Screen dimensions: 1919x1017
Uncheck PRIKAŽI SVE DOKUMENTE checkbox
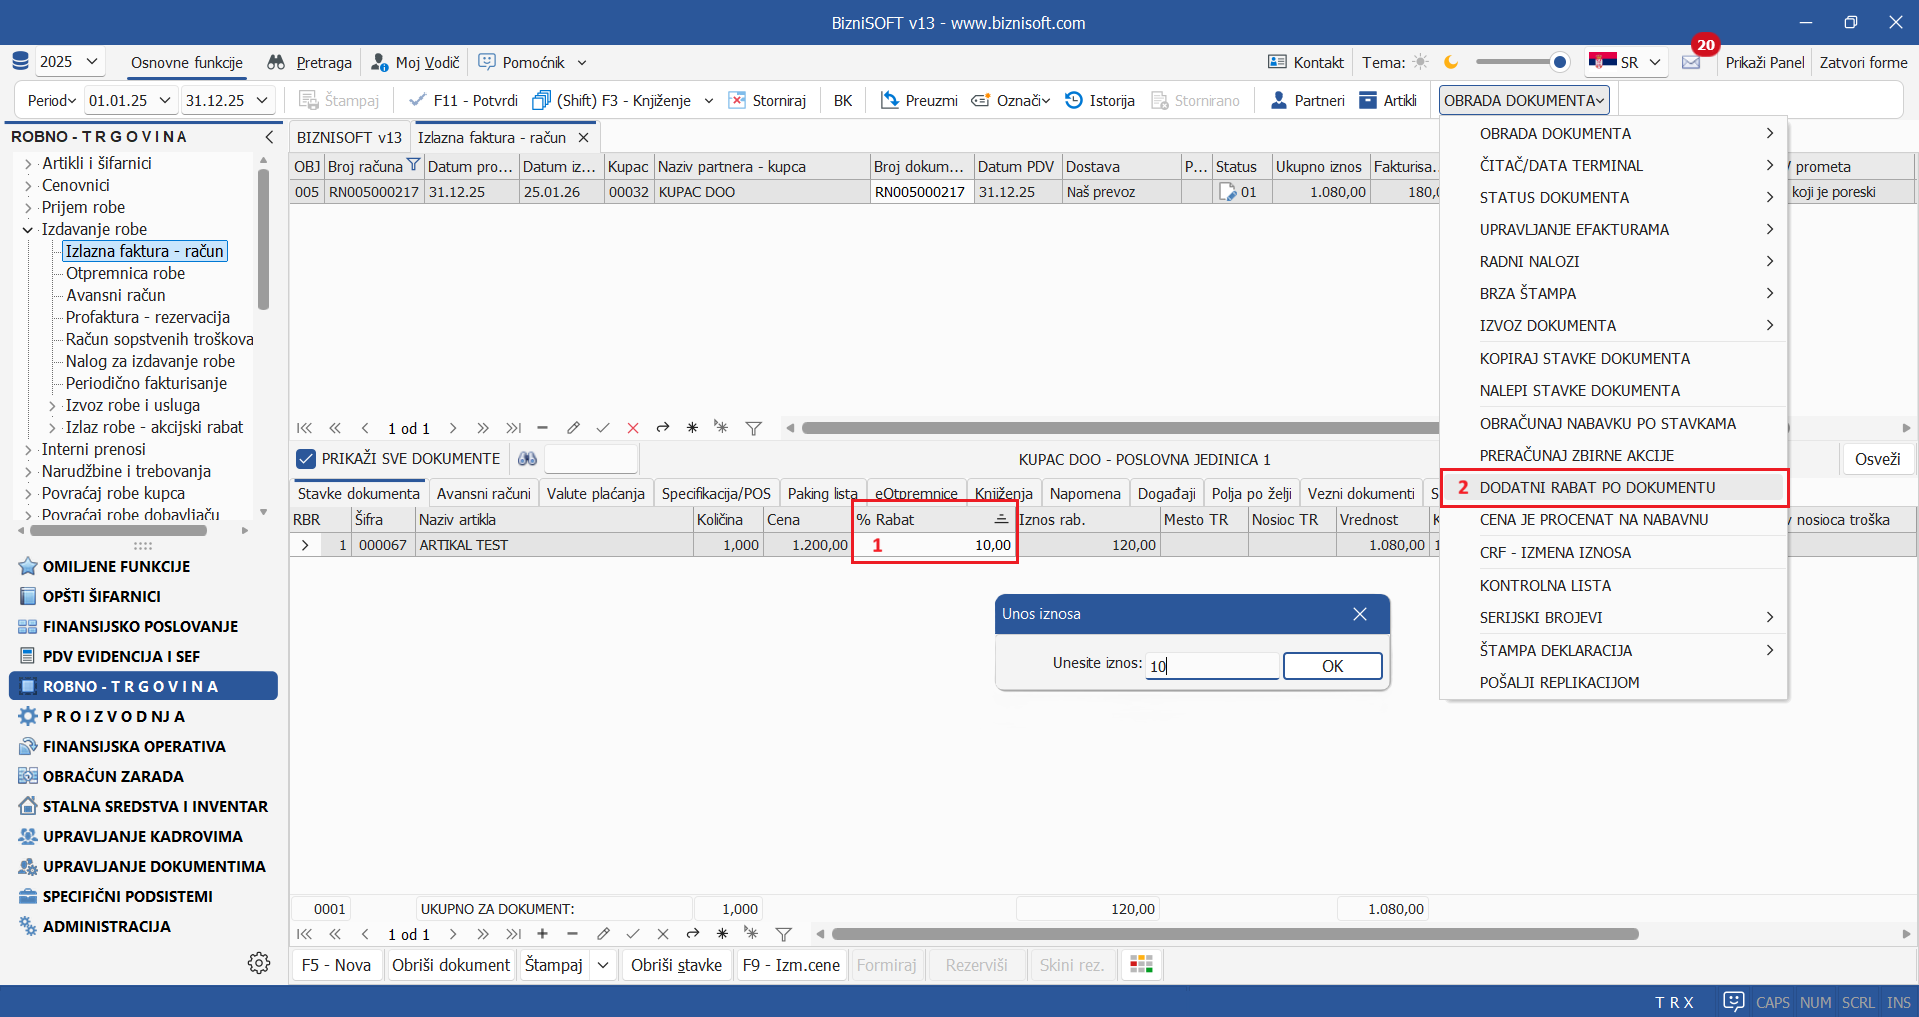point(306,459)
